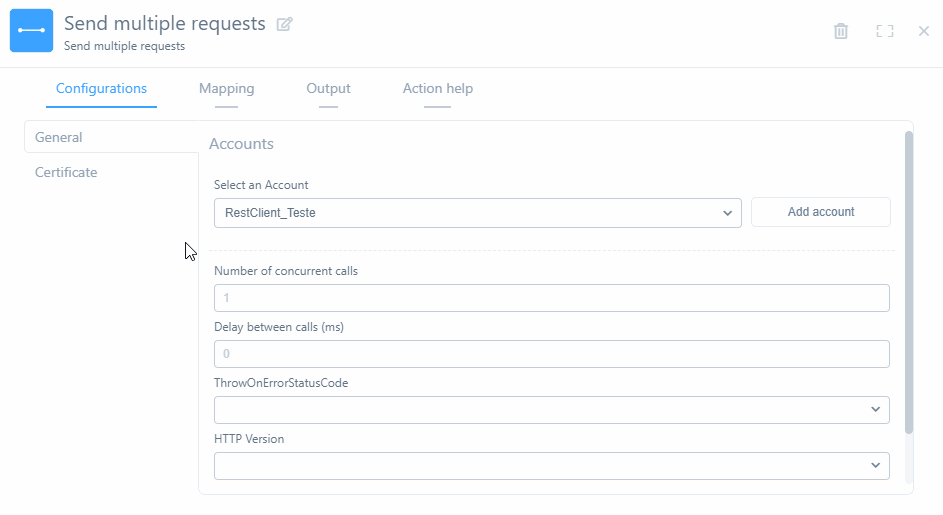
Task: Click the large Send multiple requests title
Action: coord(164,23)
